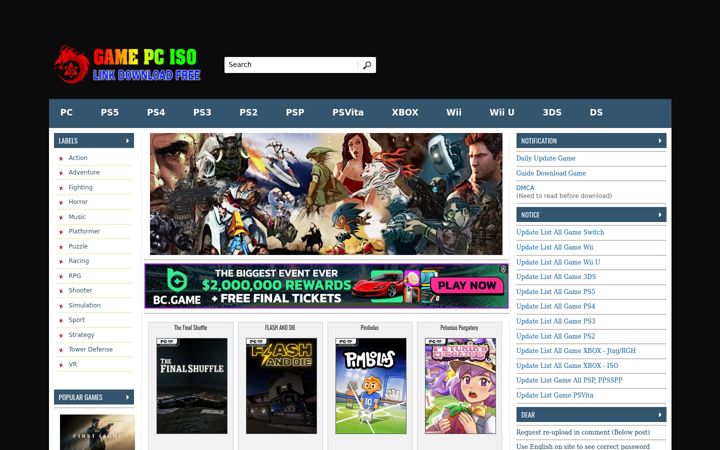
Task: Open Update List All Game PS4
Action: (556, 306)
